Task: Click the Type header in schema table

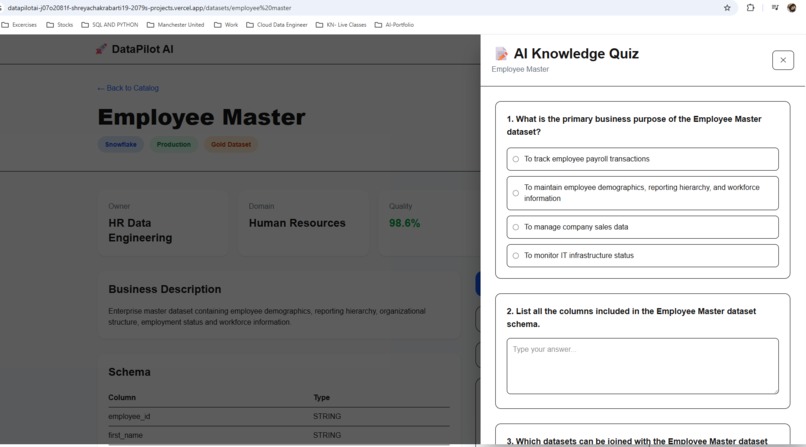Action: 322,398
